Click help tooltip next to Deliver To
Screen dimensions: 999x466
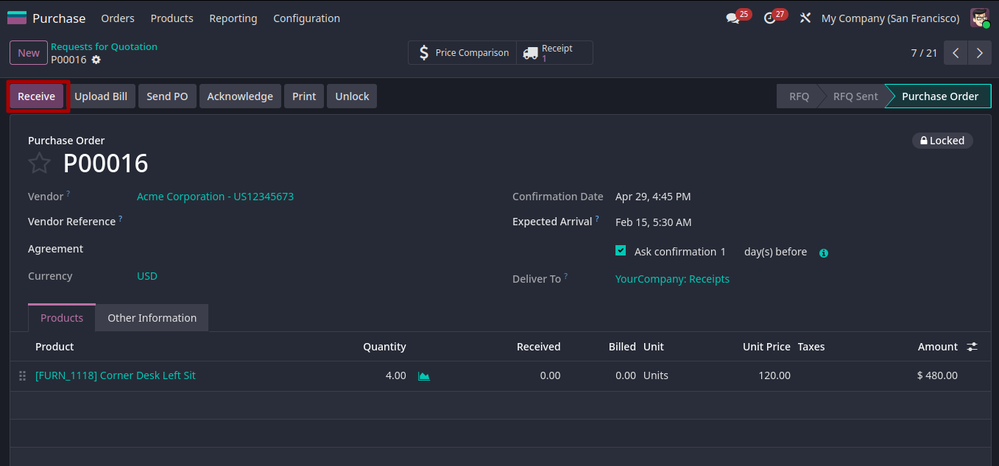(x=566, y=276)
